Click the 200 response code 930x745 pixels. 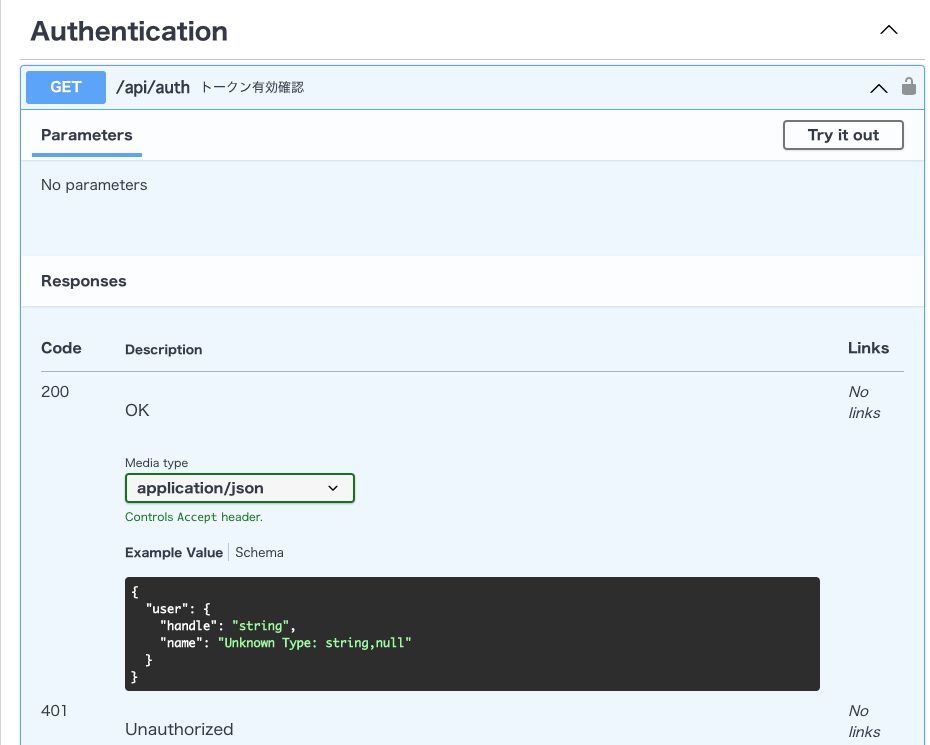tap(55, 392)
